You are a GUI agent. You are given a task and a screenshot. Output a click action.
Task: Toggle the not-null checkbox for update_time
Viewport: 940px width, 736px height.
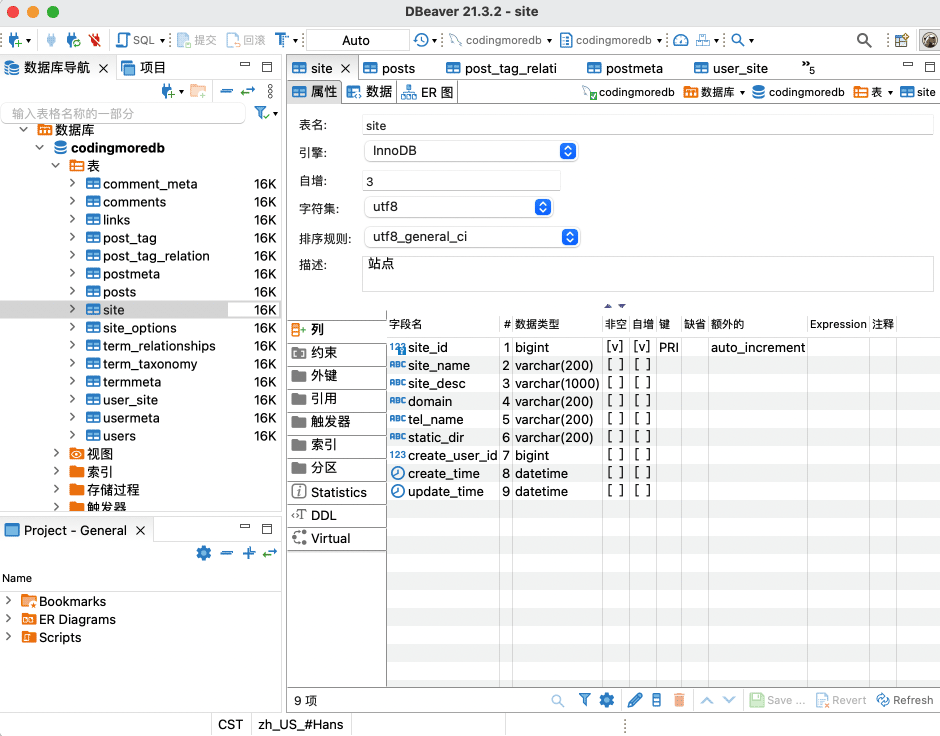615,491
